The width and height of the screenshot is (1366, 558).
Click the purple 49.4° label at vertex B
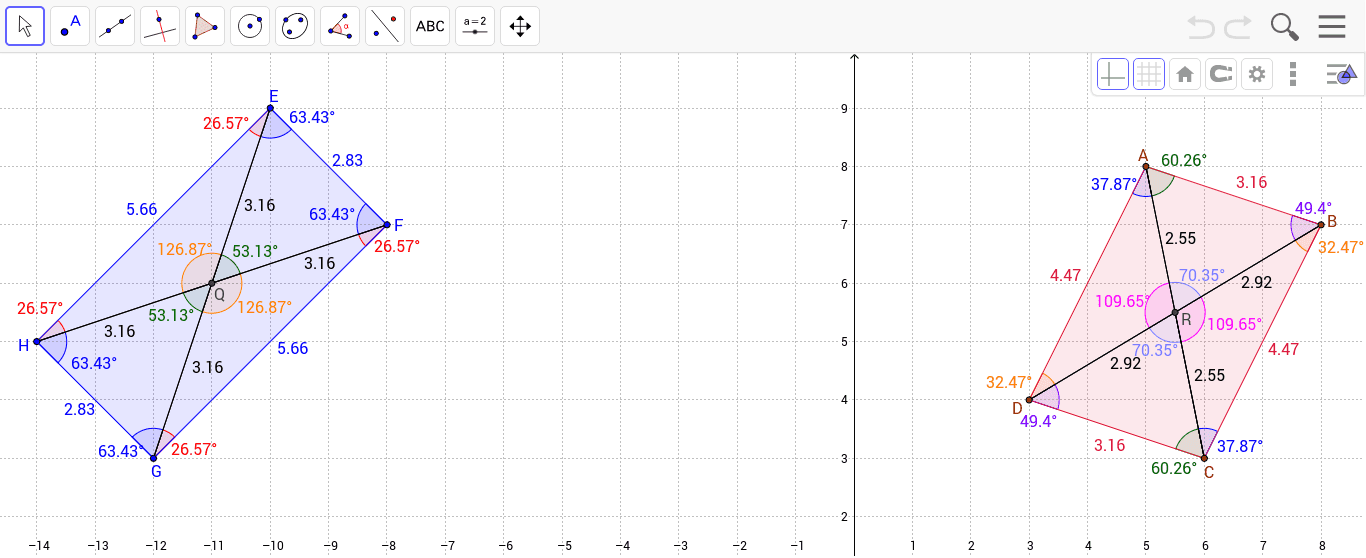click(1313, 208)
